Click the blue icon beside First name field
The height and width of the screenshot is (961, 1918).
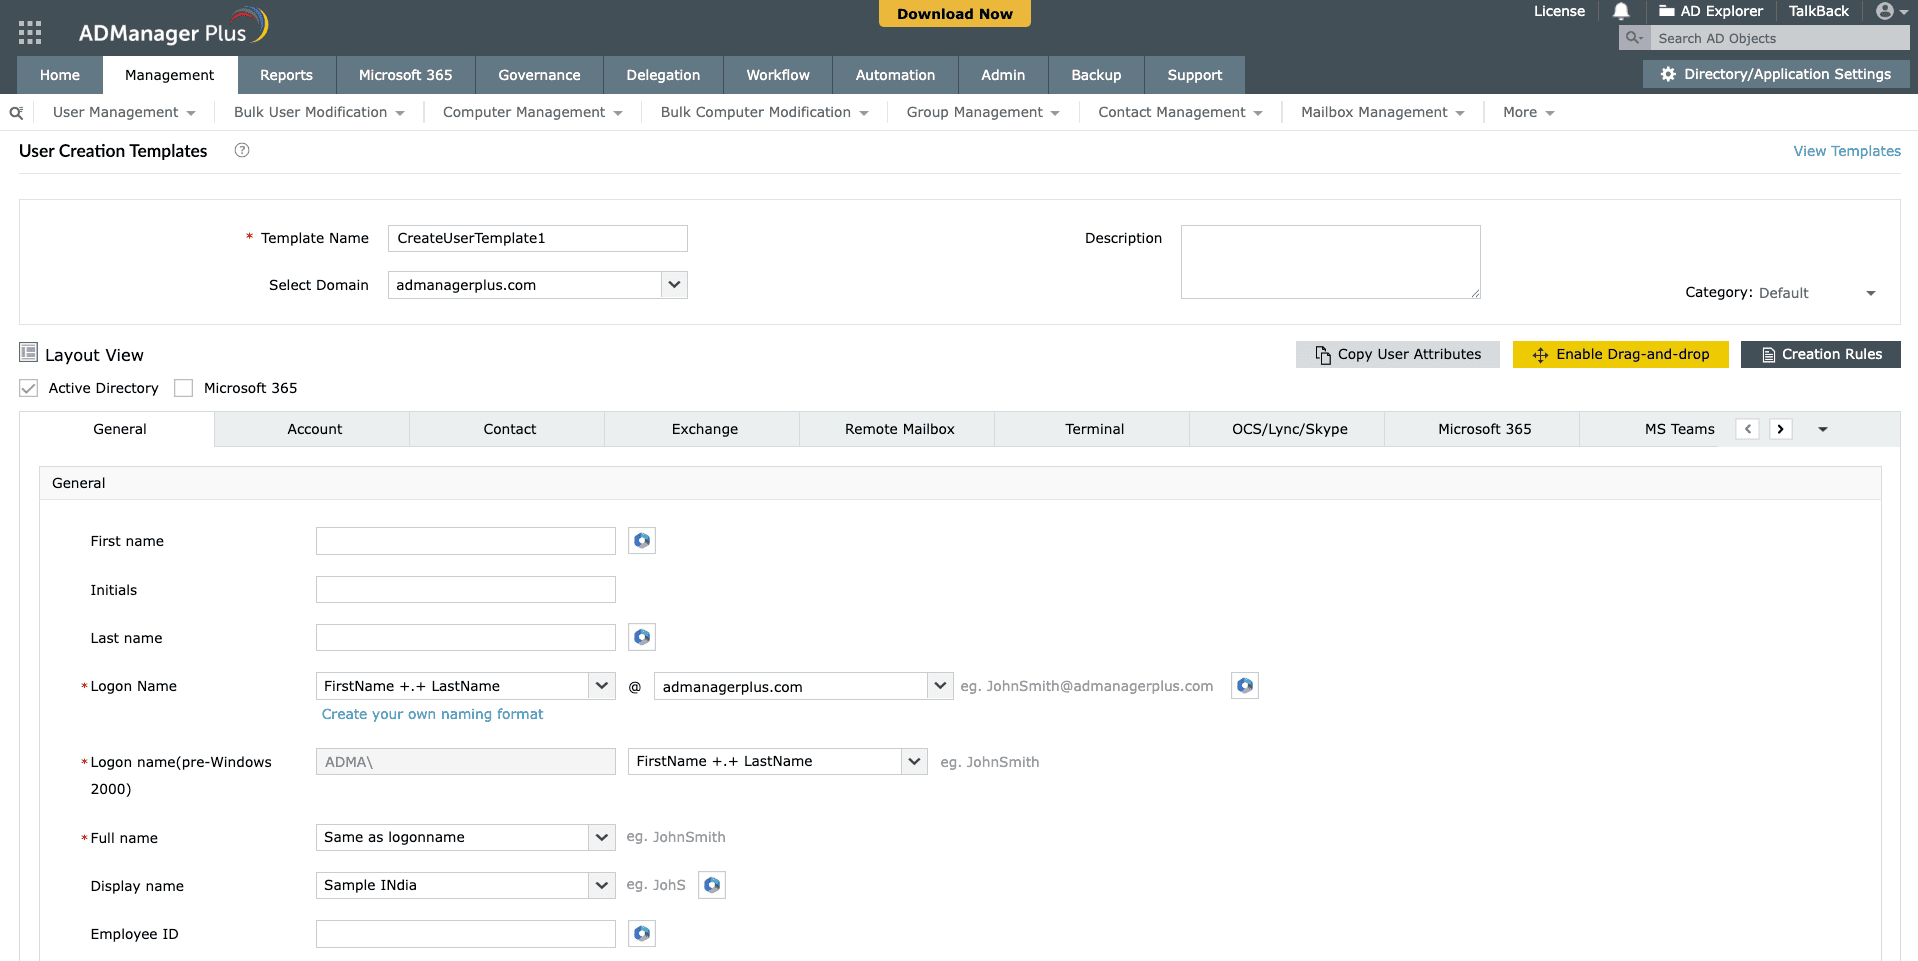[641, 540]
